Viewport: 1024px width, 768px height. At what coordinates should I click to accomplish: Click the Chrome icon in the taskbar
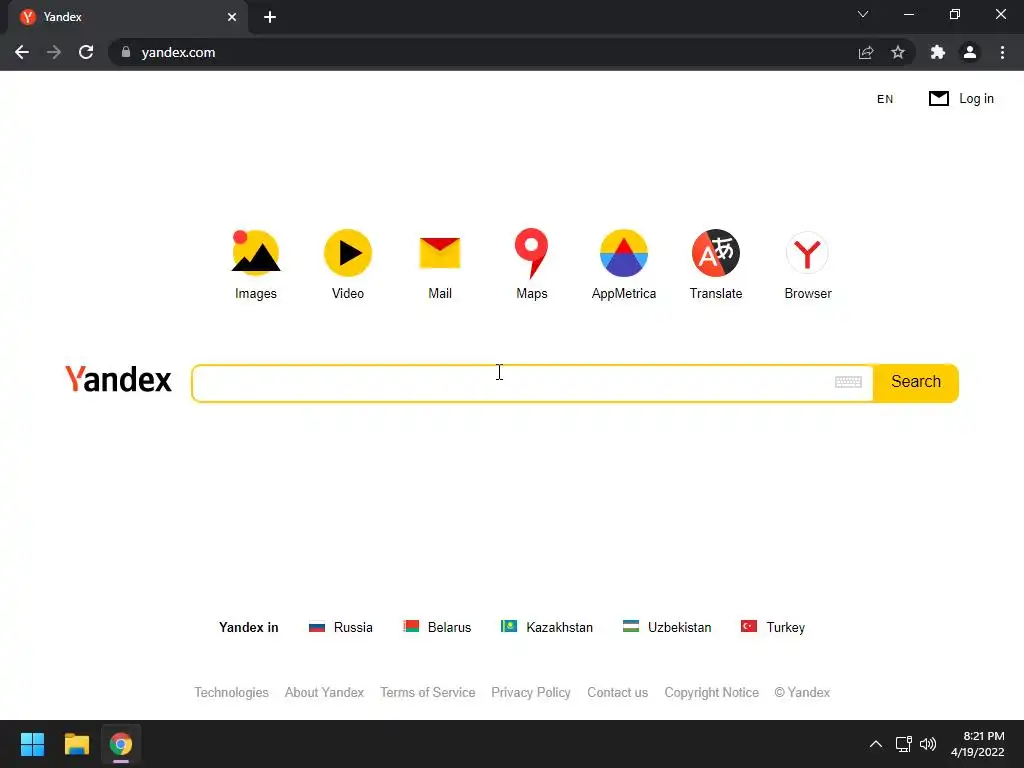[x=121, y=744]
